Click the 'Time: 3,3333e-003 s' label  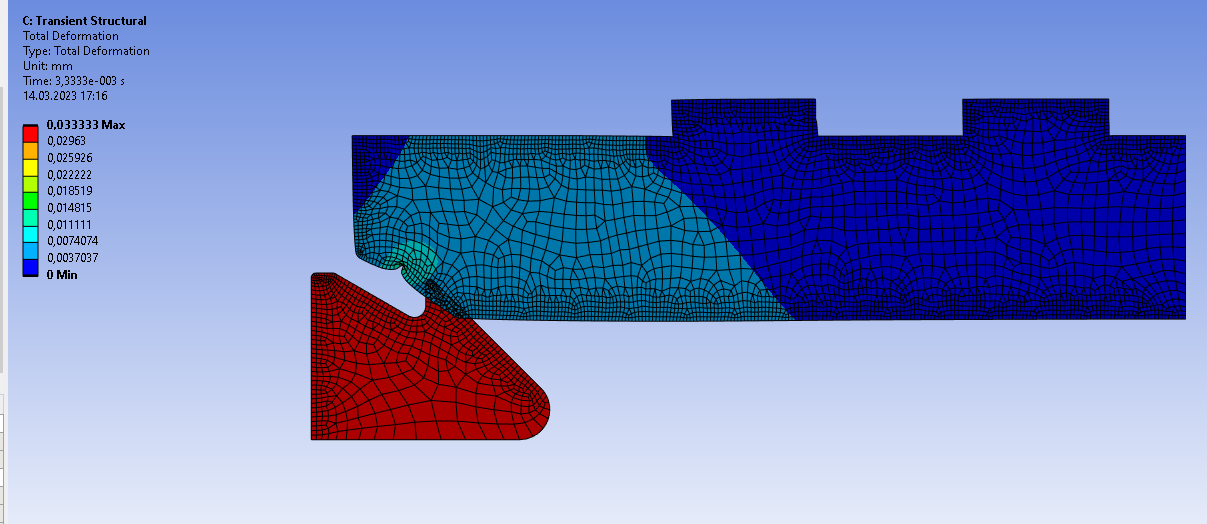[x=74, y=81]
